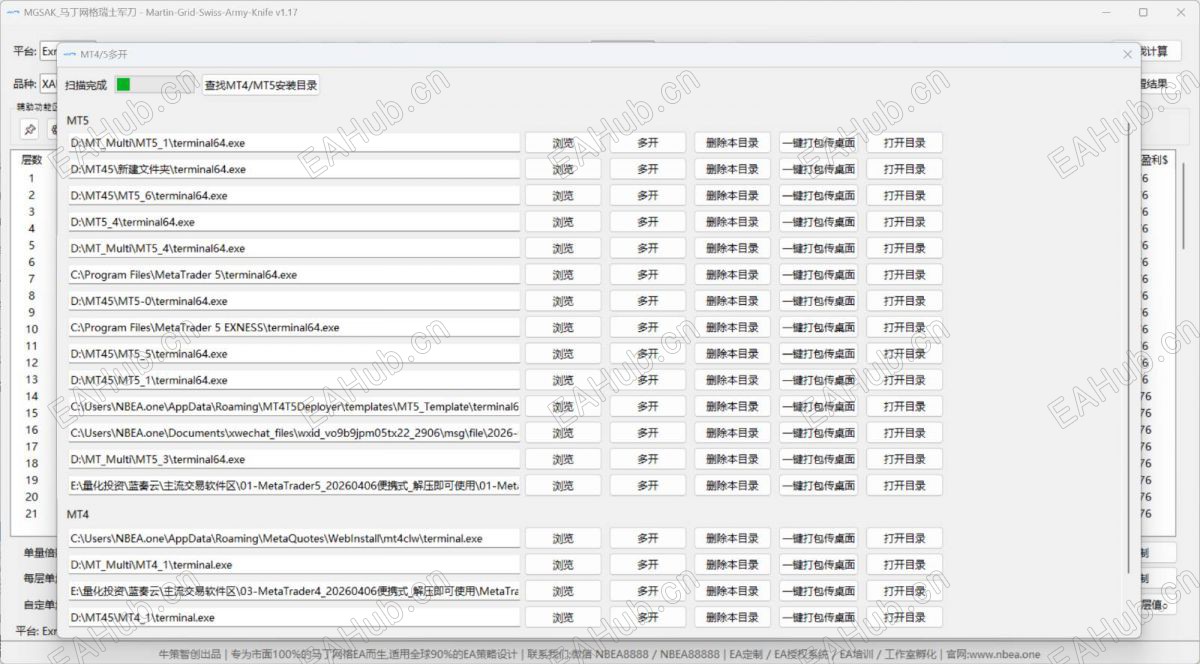The image size is (1200, 664).
Task: Click 删除本目录 for D:\MT_Multi\MT5_1 row
Action: tap(733, 143)
